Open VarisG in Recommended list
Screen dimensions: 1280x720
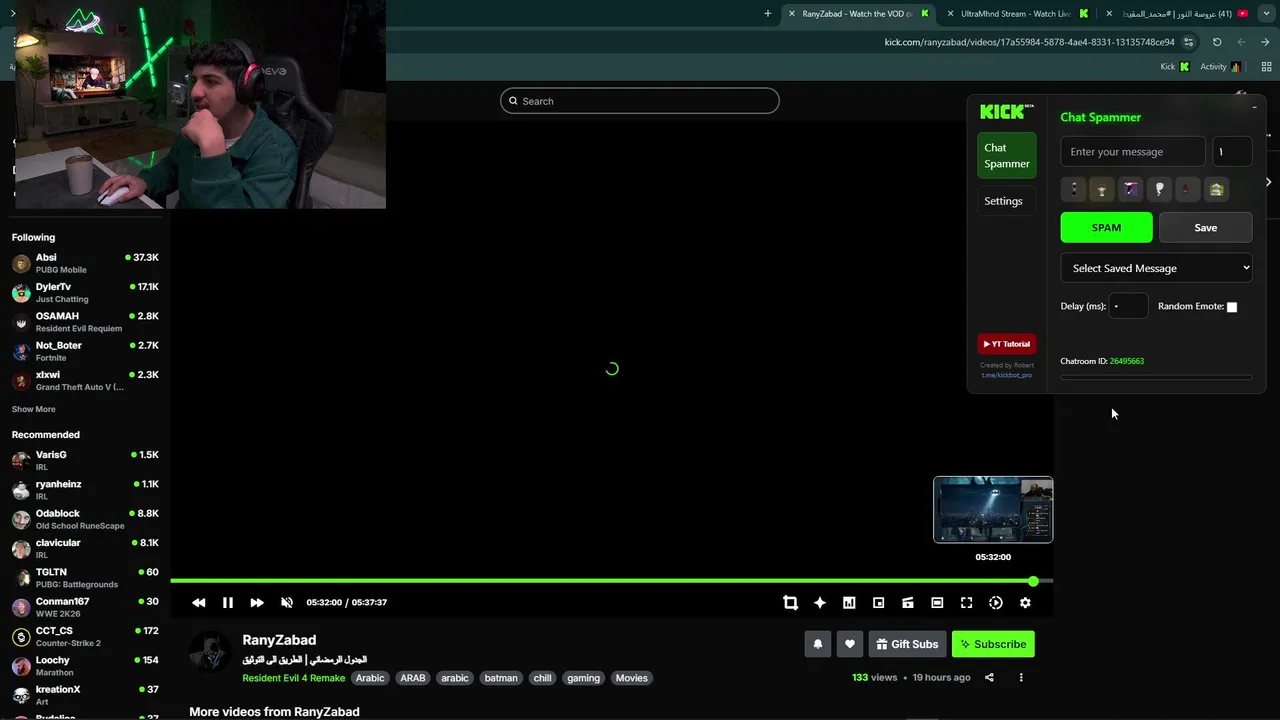click(85, 460)
